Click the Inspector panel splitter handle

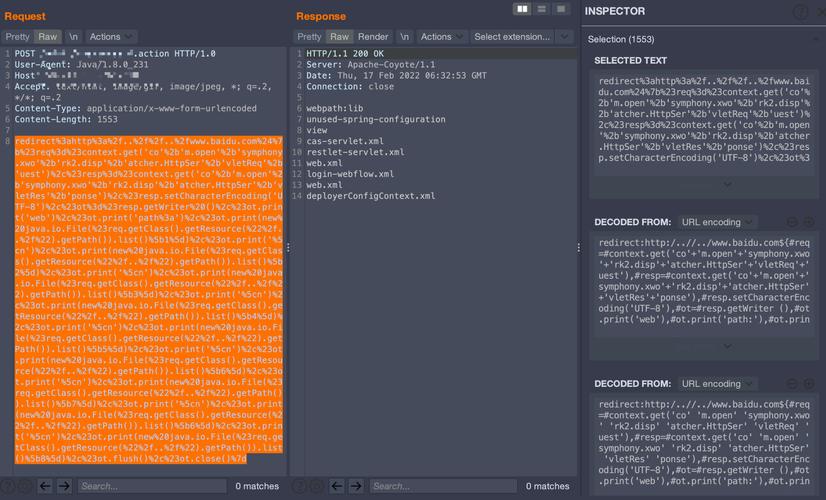579,247
